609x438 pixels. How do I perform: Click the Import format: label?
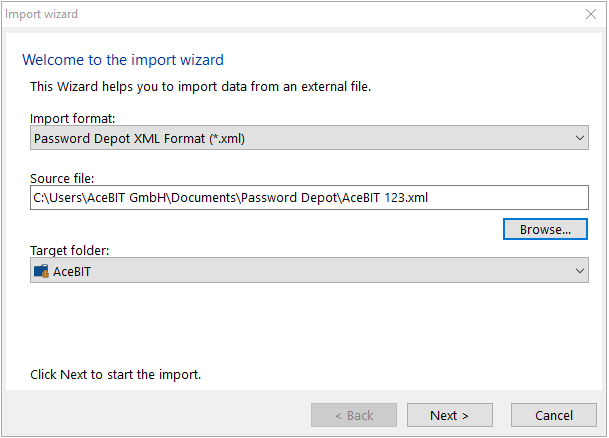pyautogui.click(x=73, y=118)
